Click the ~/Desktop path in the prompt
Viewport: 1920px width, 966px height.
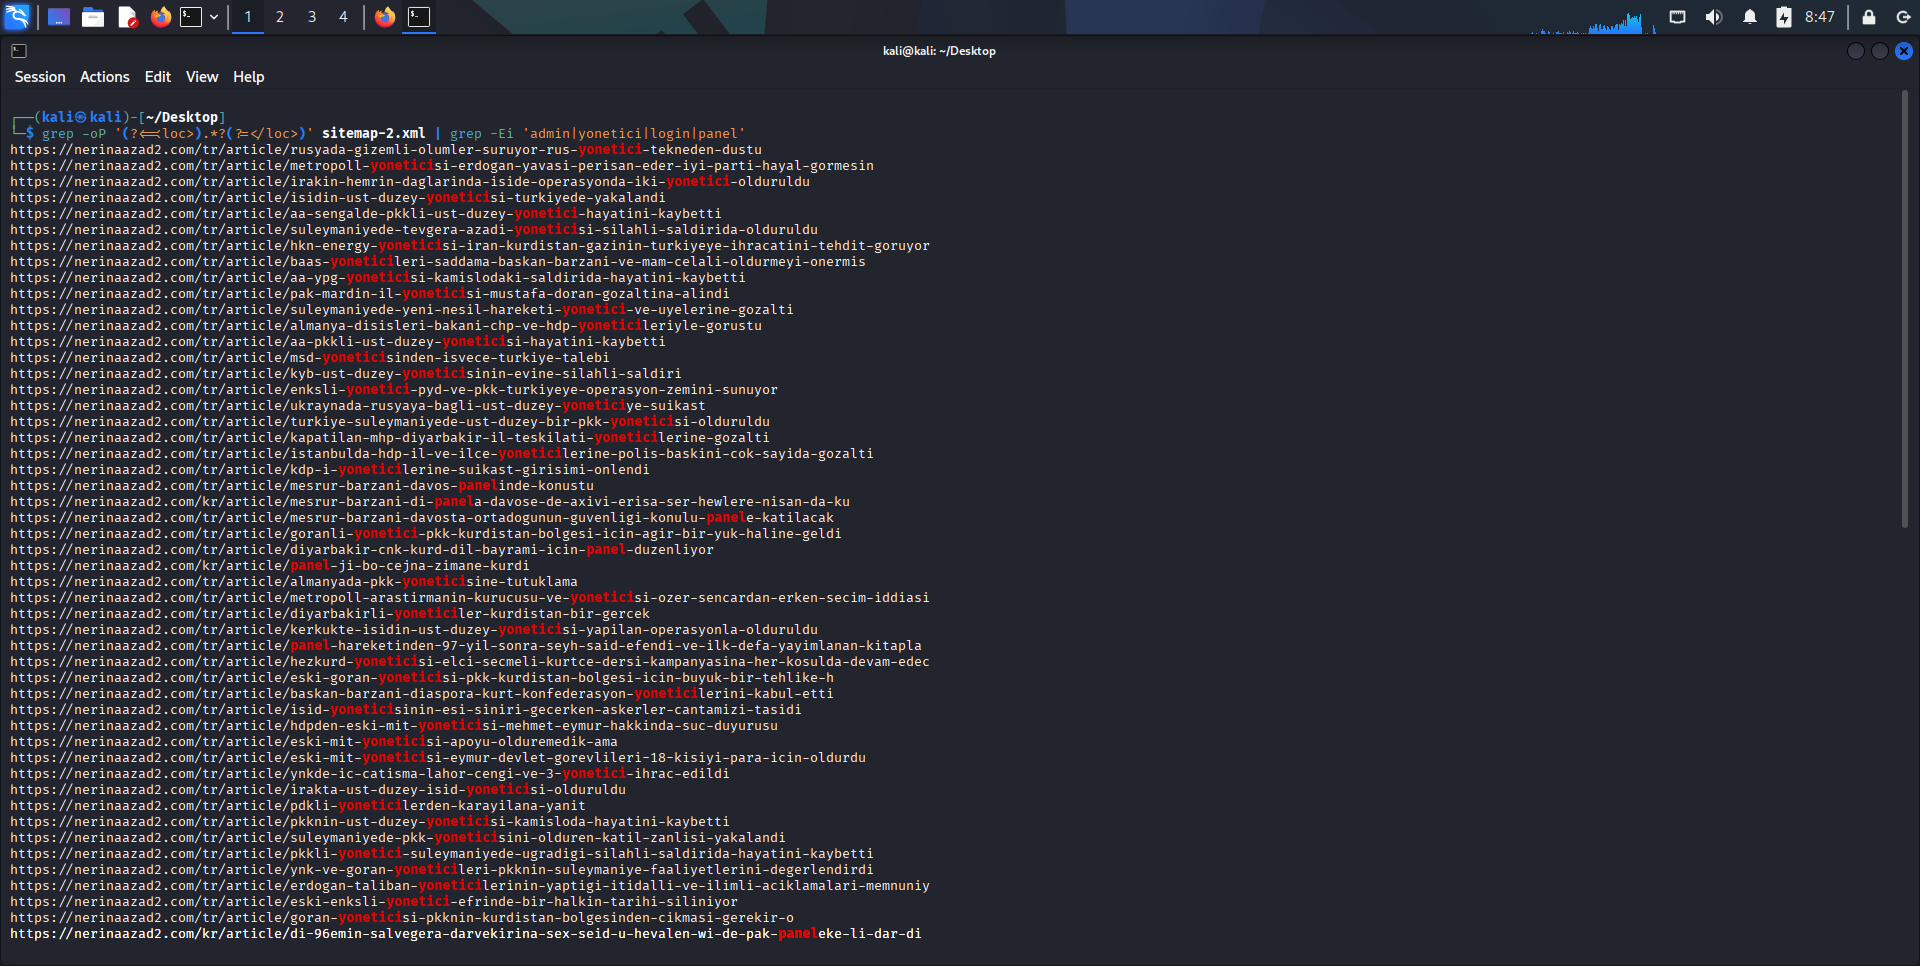182,117
